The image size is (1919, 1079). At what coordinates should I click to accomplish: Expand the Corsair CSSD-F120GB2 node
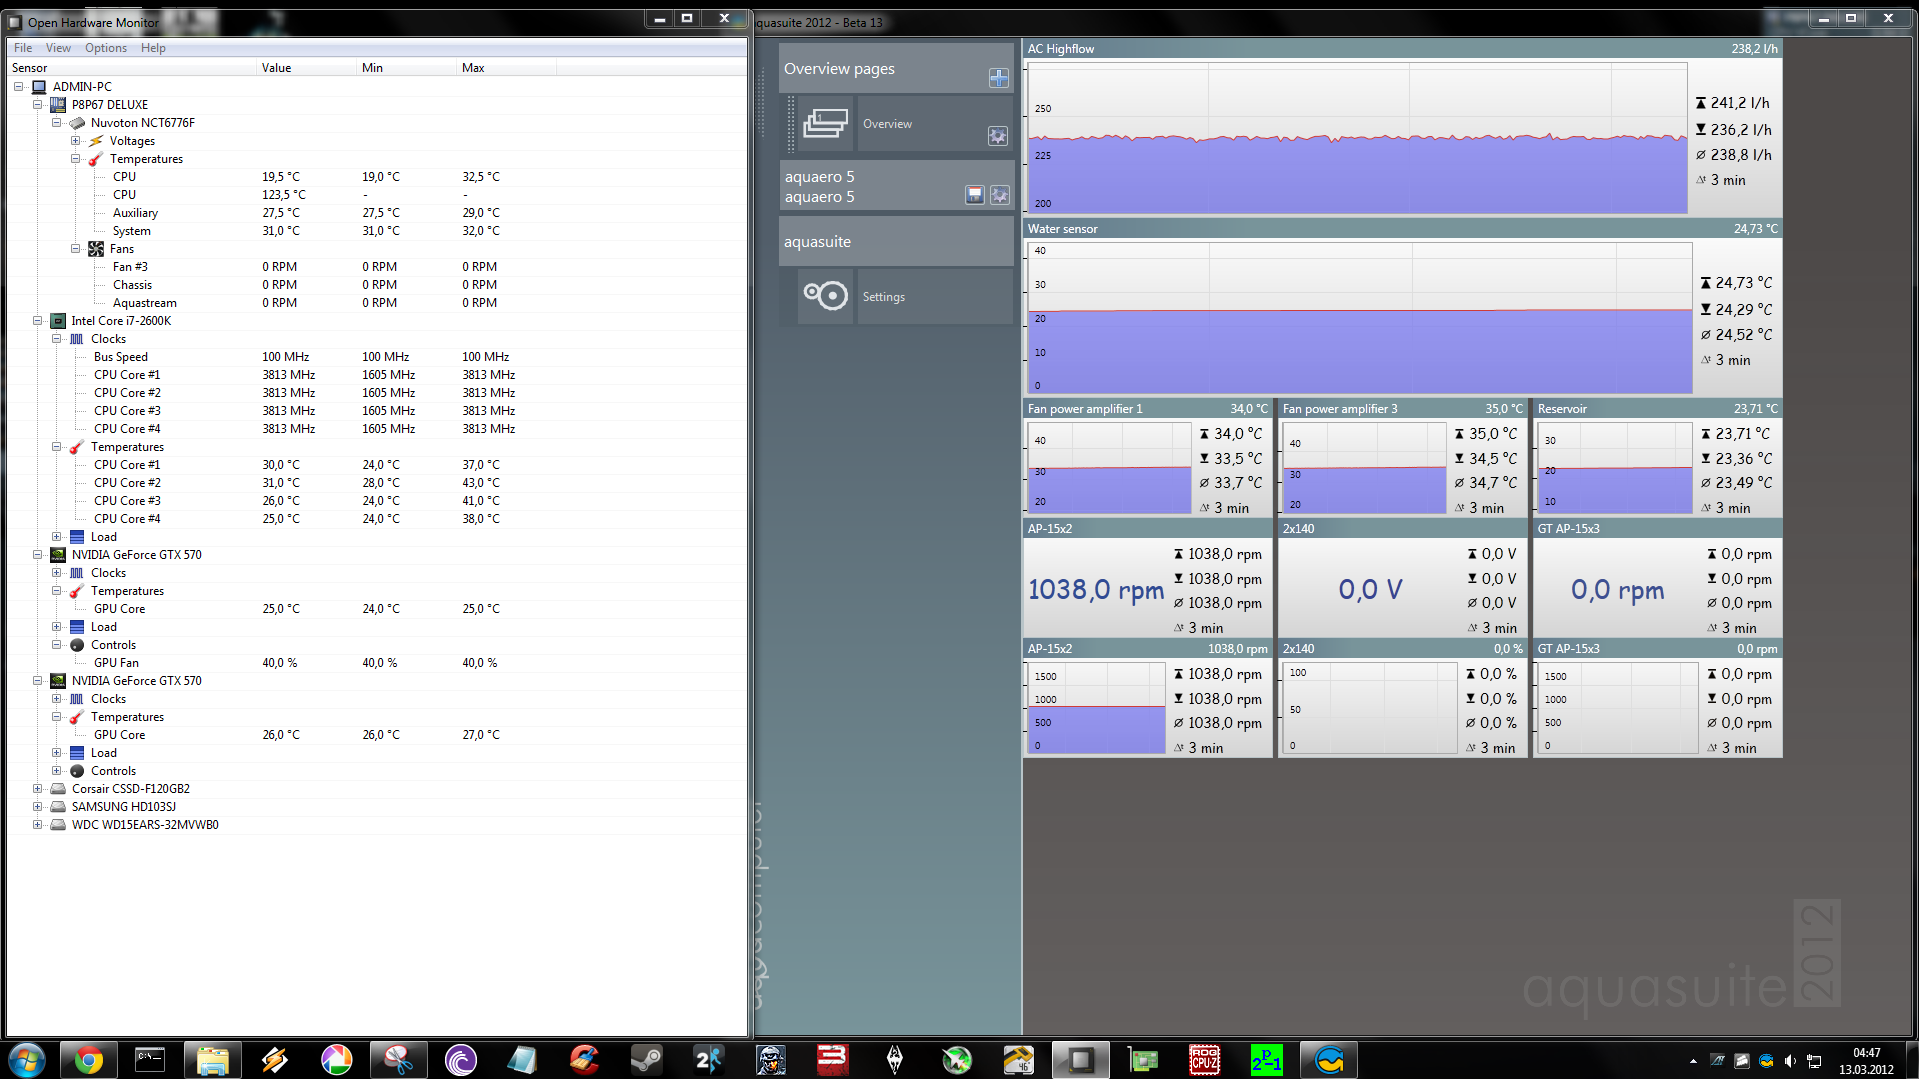38,789
